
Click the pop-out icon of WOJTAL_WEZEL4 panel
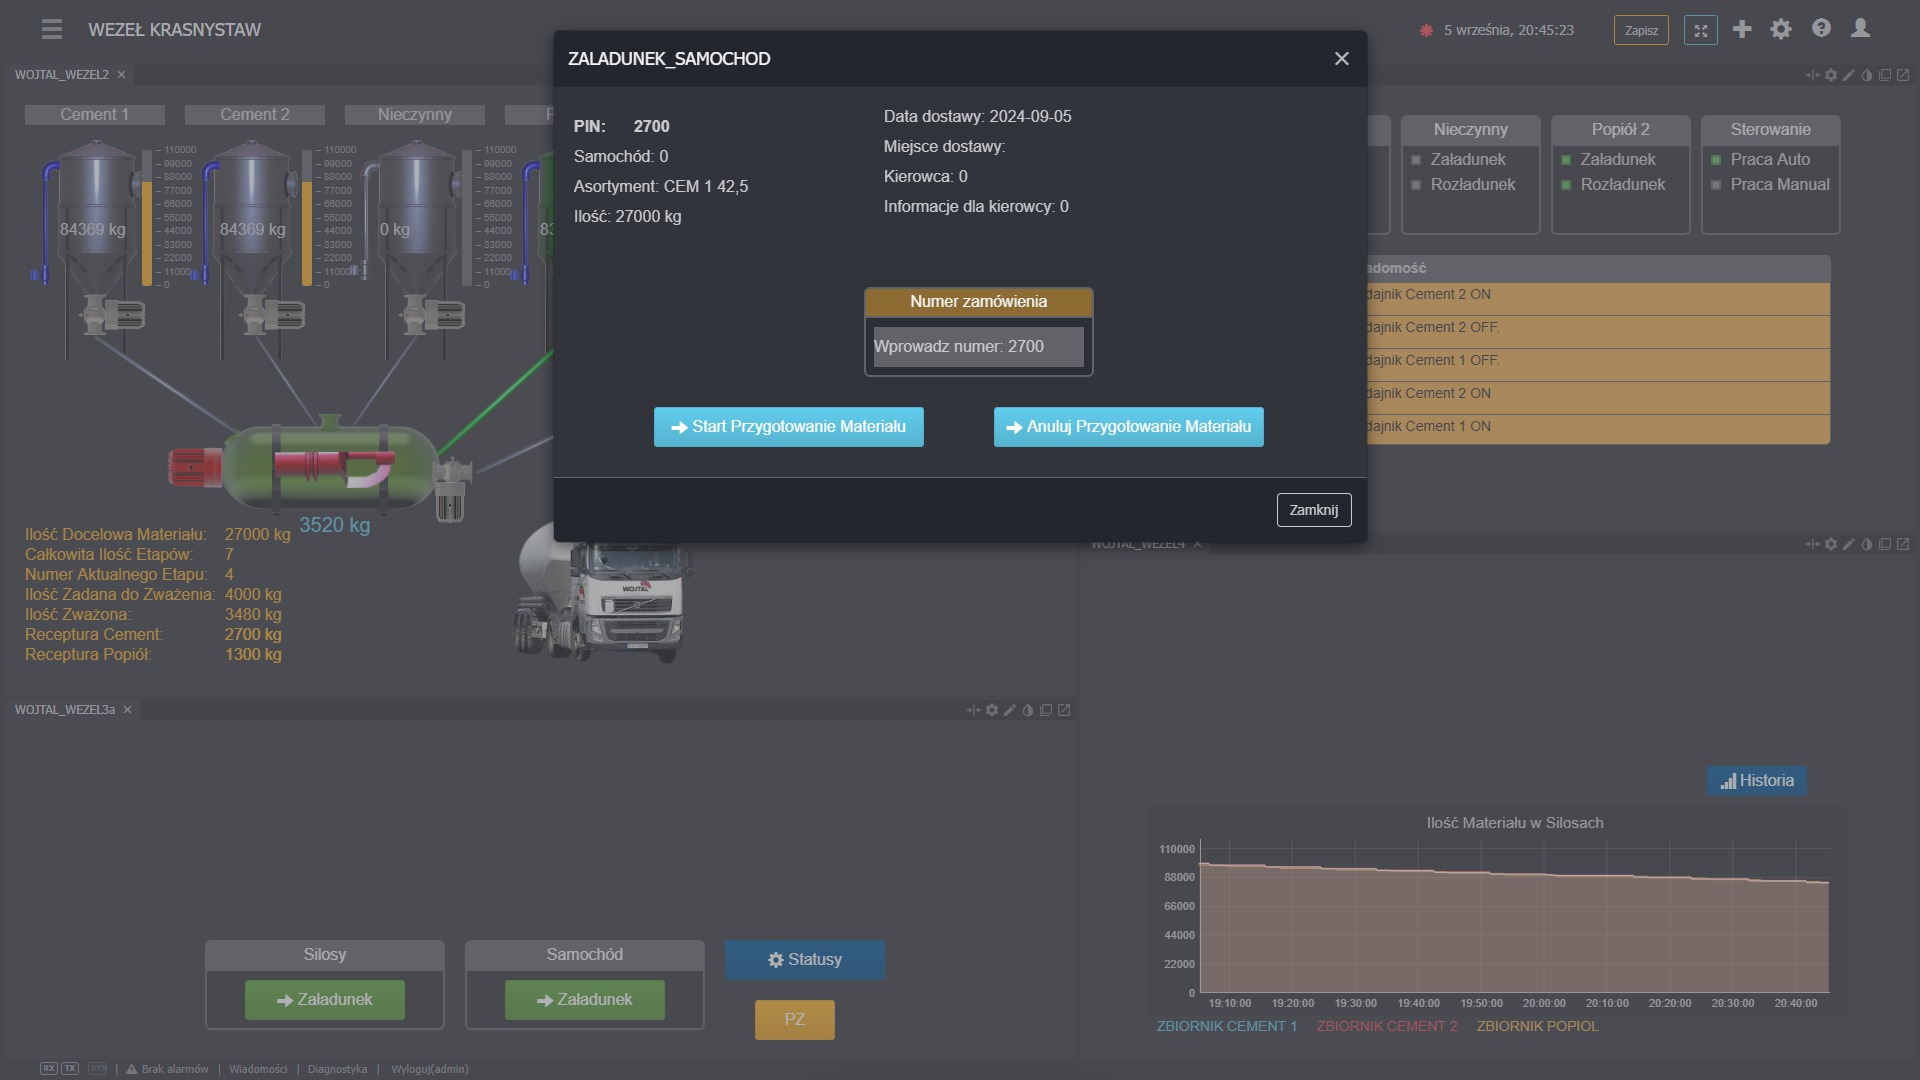coord(1903,544)
